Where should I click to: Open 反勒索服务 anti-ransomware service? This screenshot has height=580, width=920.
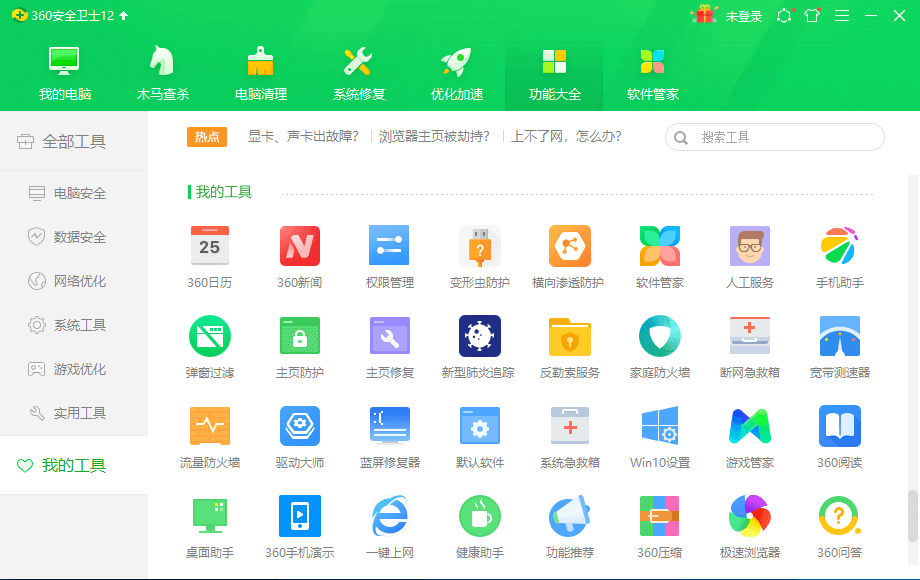click(x=569, y=347)
